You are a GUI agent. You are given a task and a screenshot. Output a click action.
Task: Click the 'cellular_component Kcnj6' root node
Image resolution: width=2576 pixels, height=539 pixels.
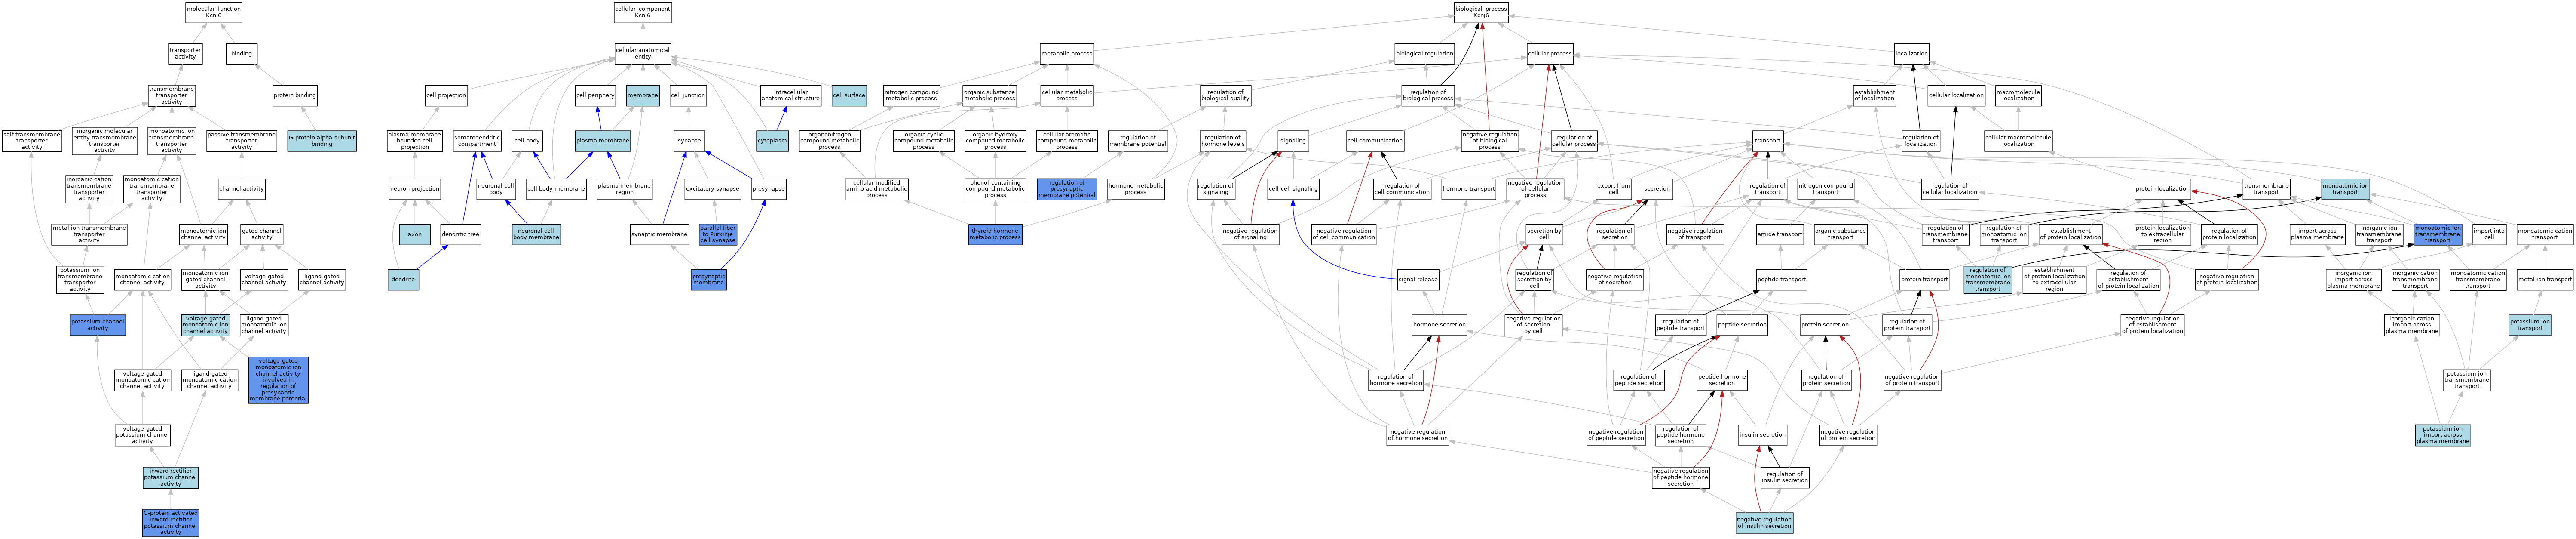(x=643, y=12)
